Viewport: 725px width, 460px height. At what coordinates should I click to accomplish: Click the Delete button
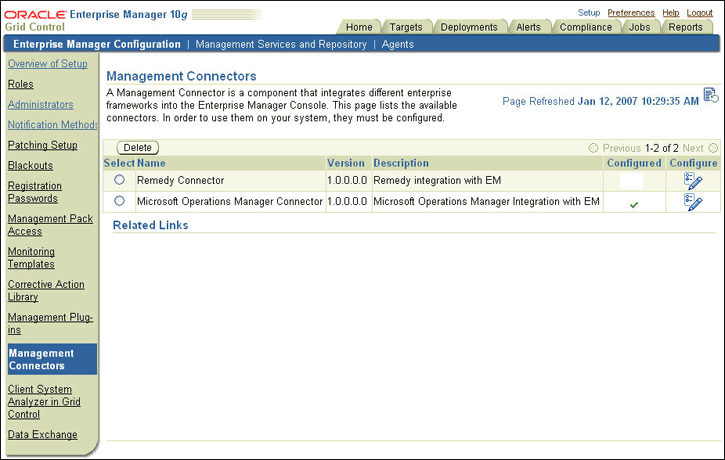pyautogui.click(x=137, y=147)
